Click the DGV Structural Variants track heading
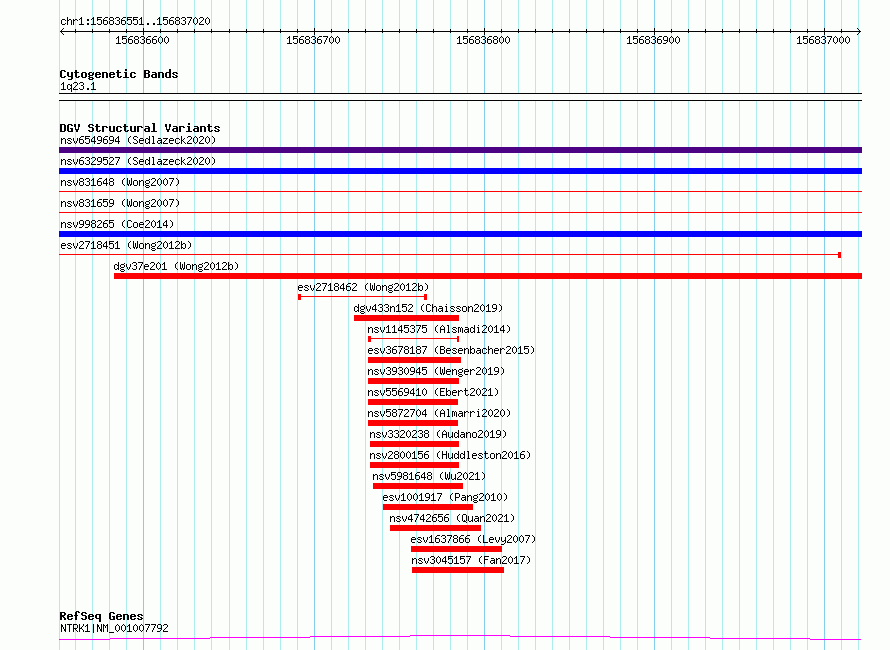The width and height of the screenshot is (890, 650). 140,128
